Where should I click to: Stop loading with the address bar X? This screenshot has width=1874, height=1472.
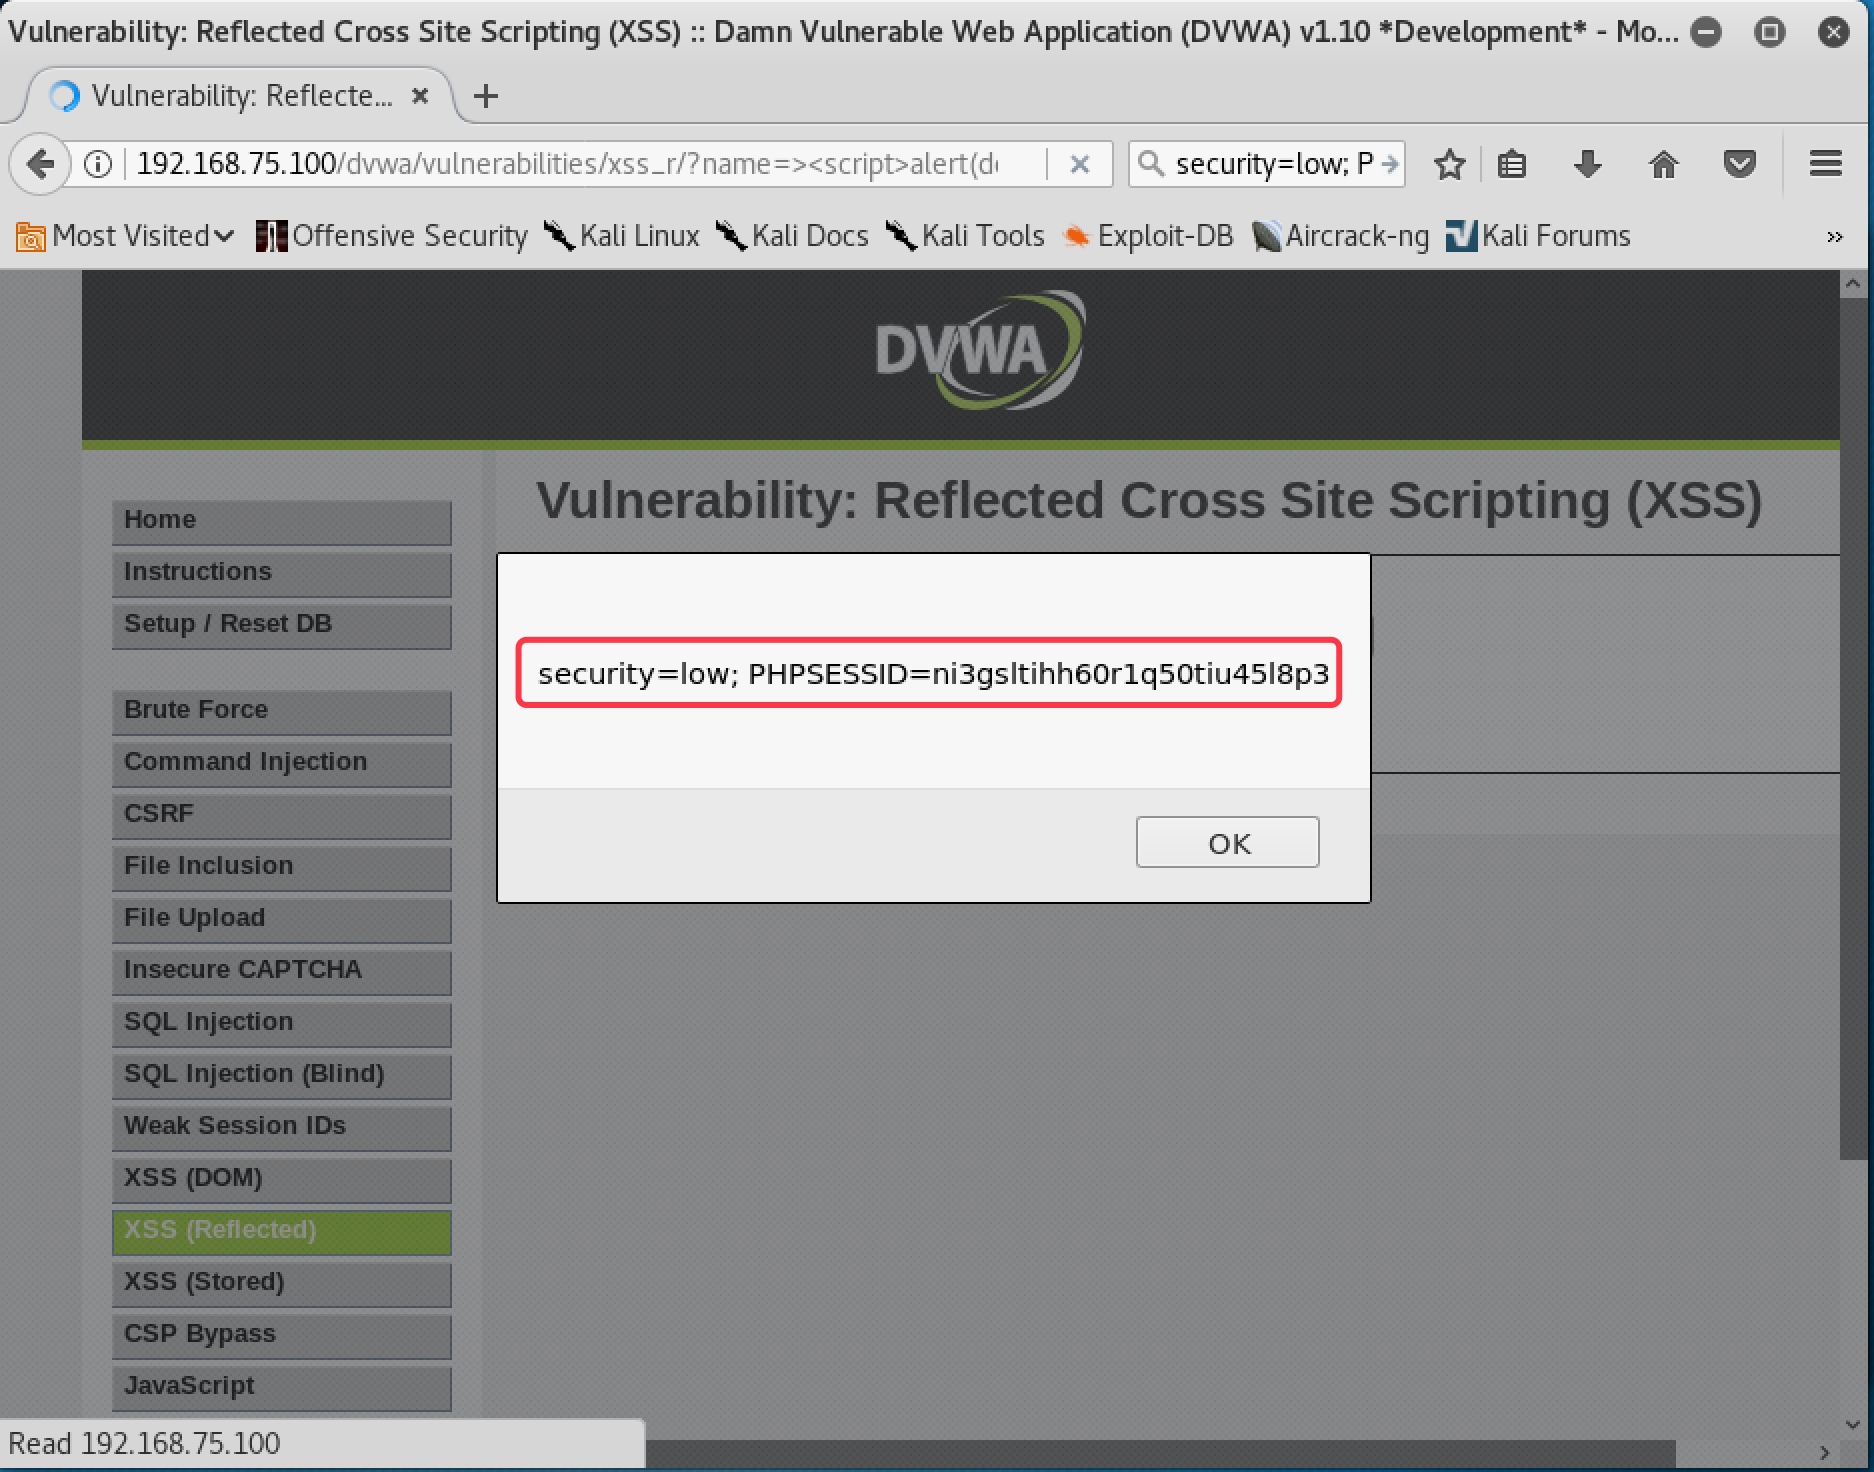click(1079, 164)
